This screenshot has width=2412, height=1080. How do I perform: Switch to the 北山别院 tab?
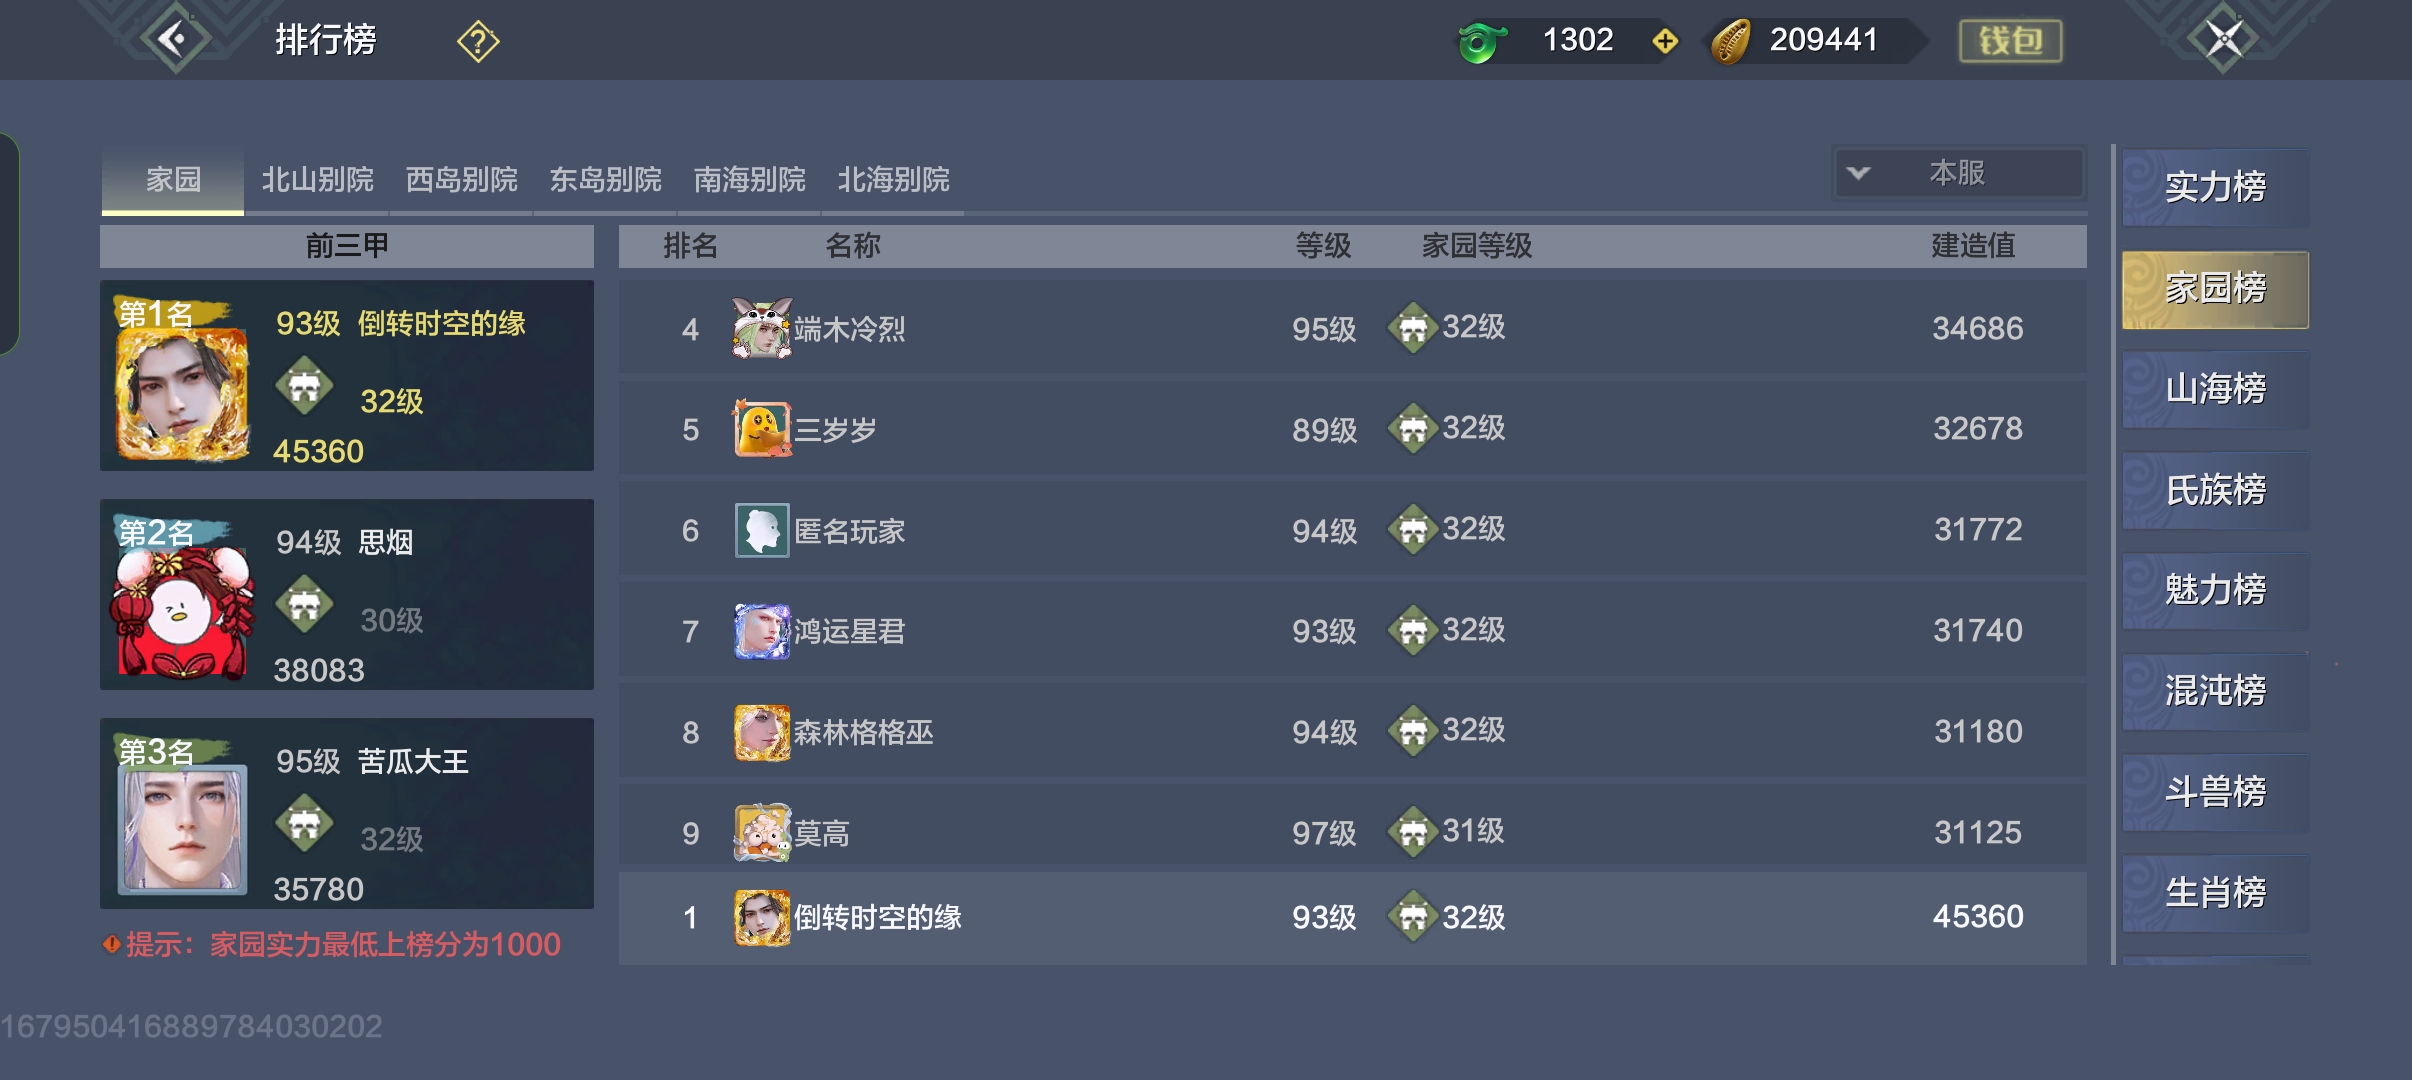click(317, 180)
